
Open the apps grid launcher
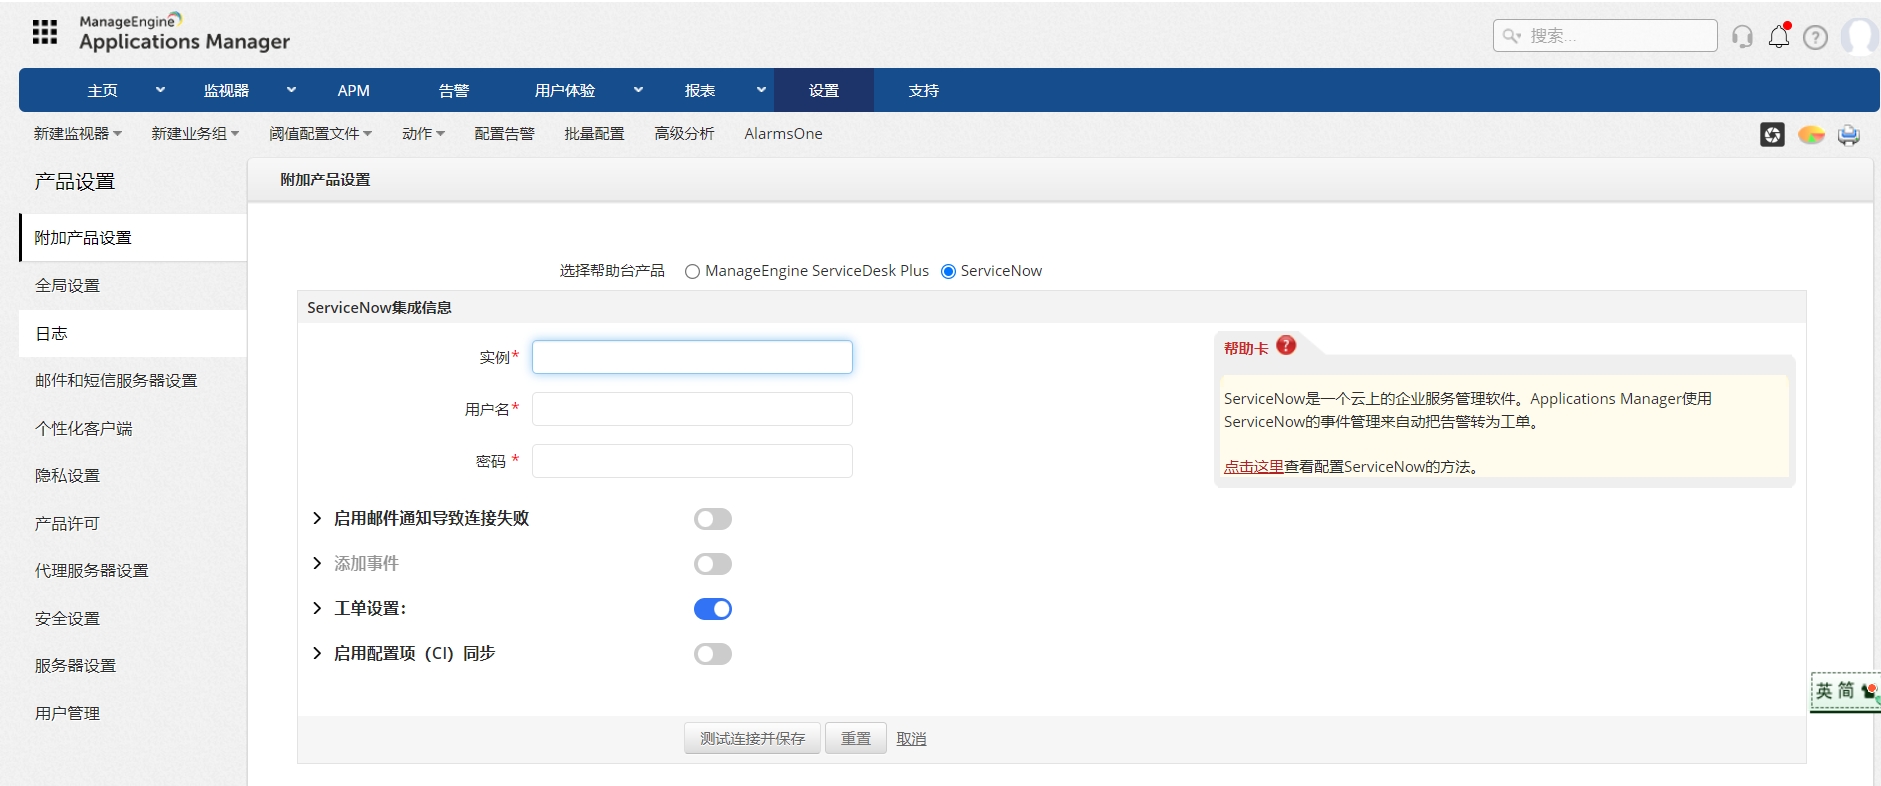(x=45, y=32)
